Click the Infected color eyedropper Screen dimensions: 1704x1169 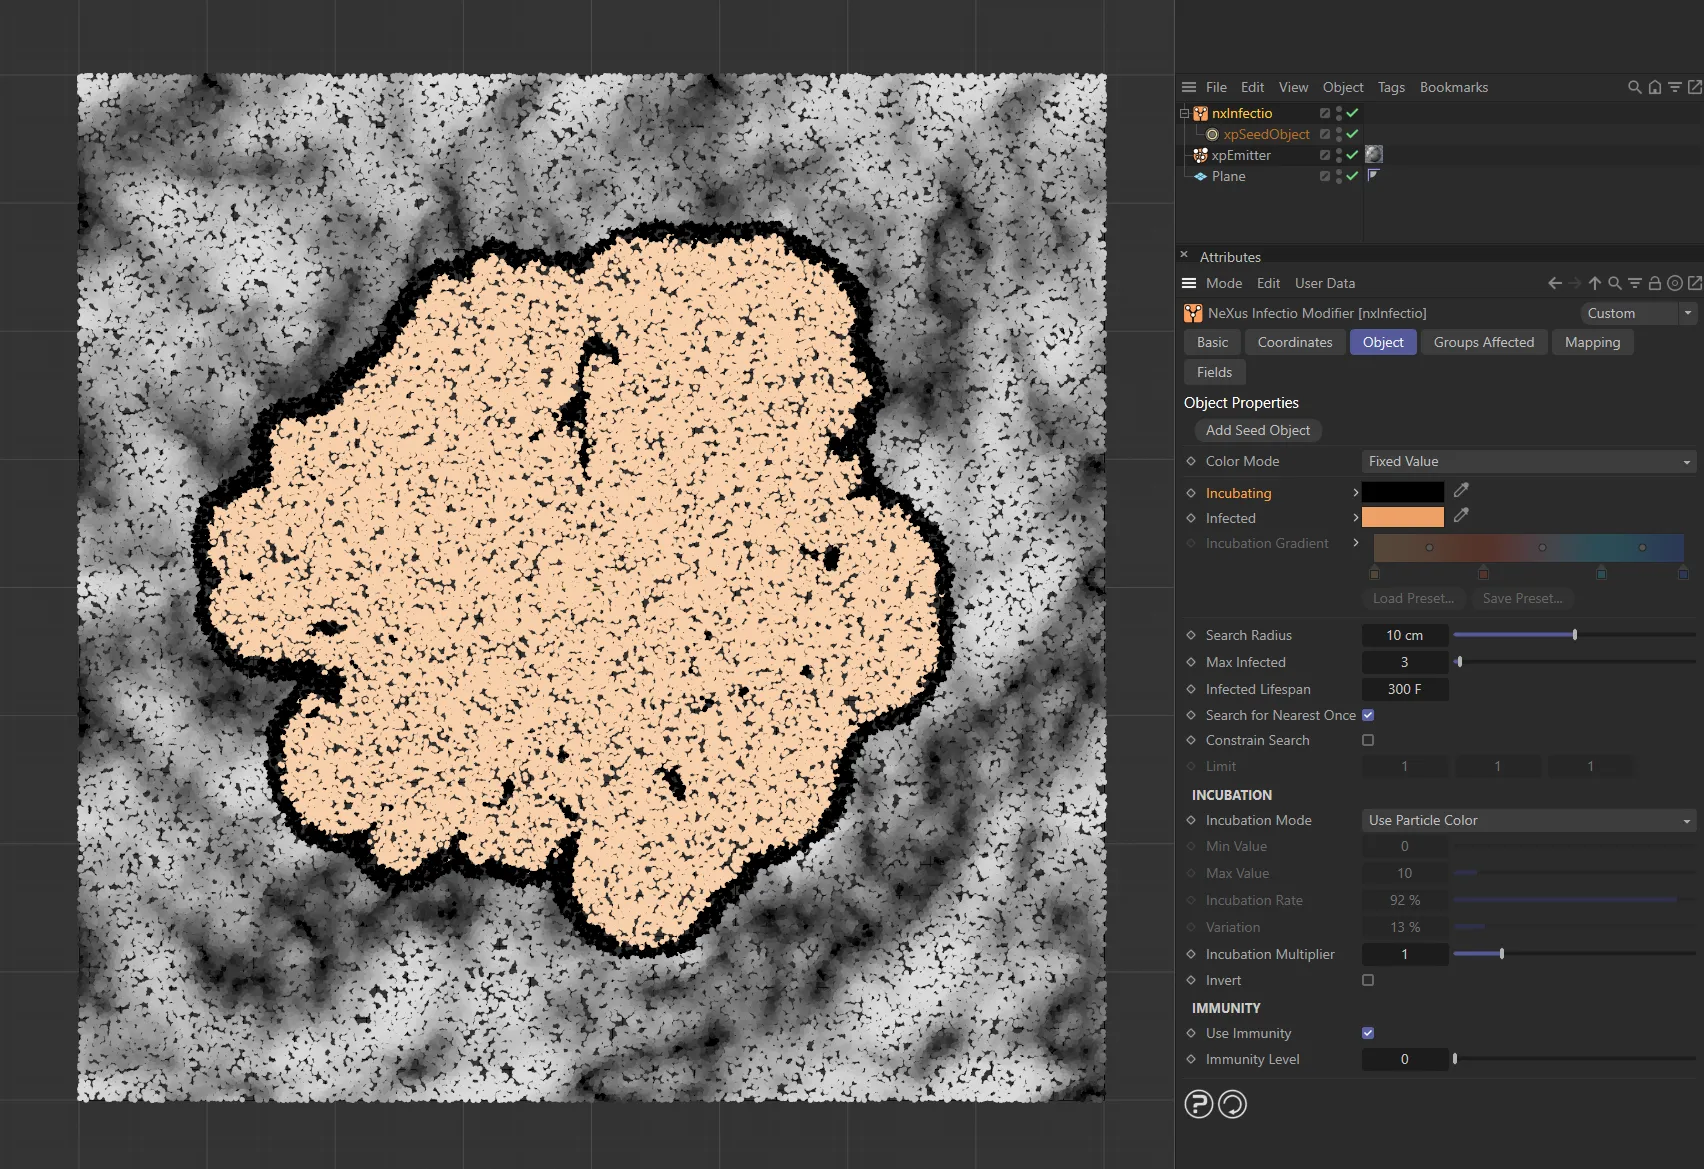(x=1461, y=516)
